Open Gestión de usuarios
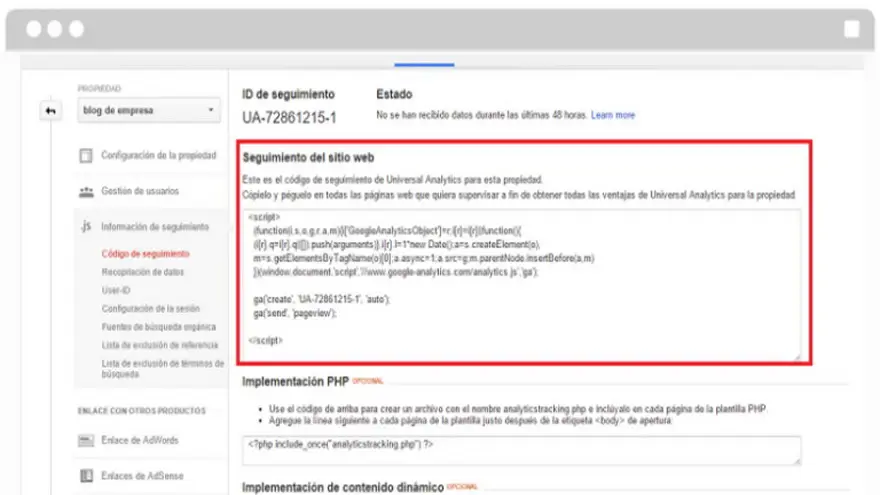 140,191
